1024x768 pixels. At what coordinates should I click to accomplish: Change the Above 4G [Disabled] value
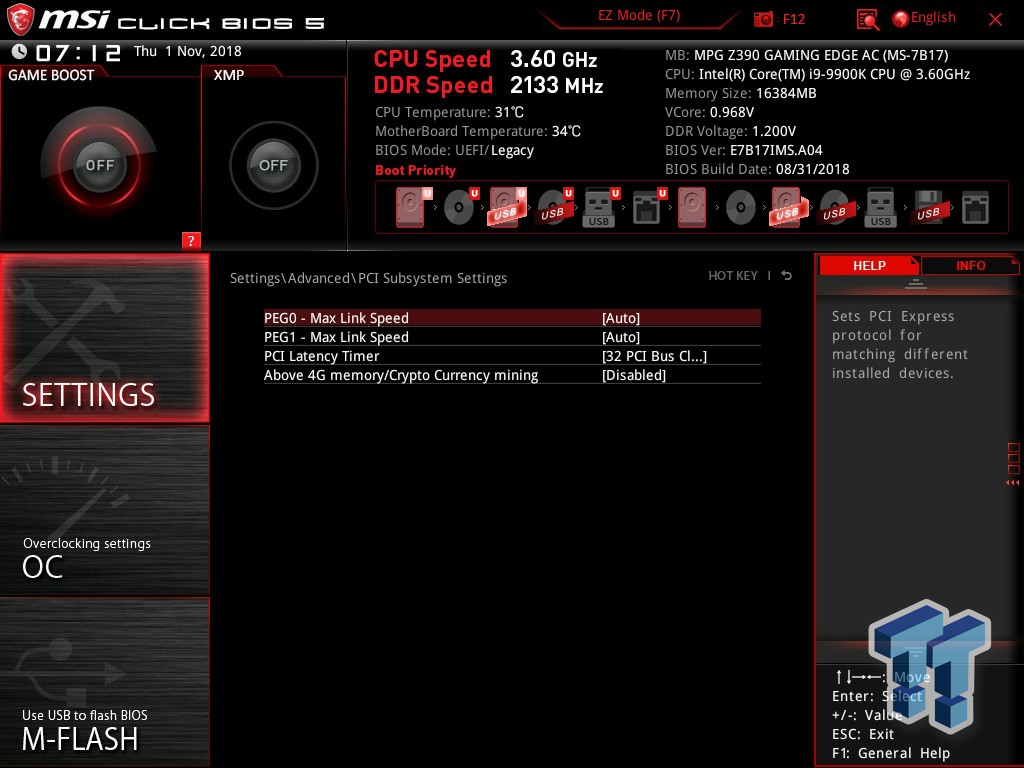pyautogui.click(x=634, y=375)
